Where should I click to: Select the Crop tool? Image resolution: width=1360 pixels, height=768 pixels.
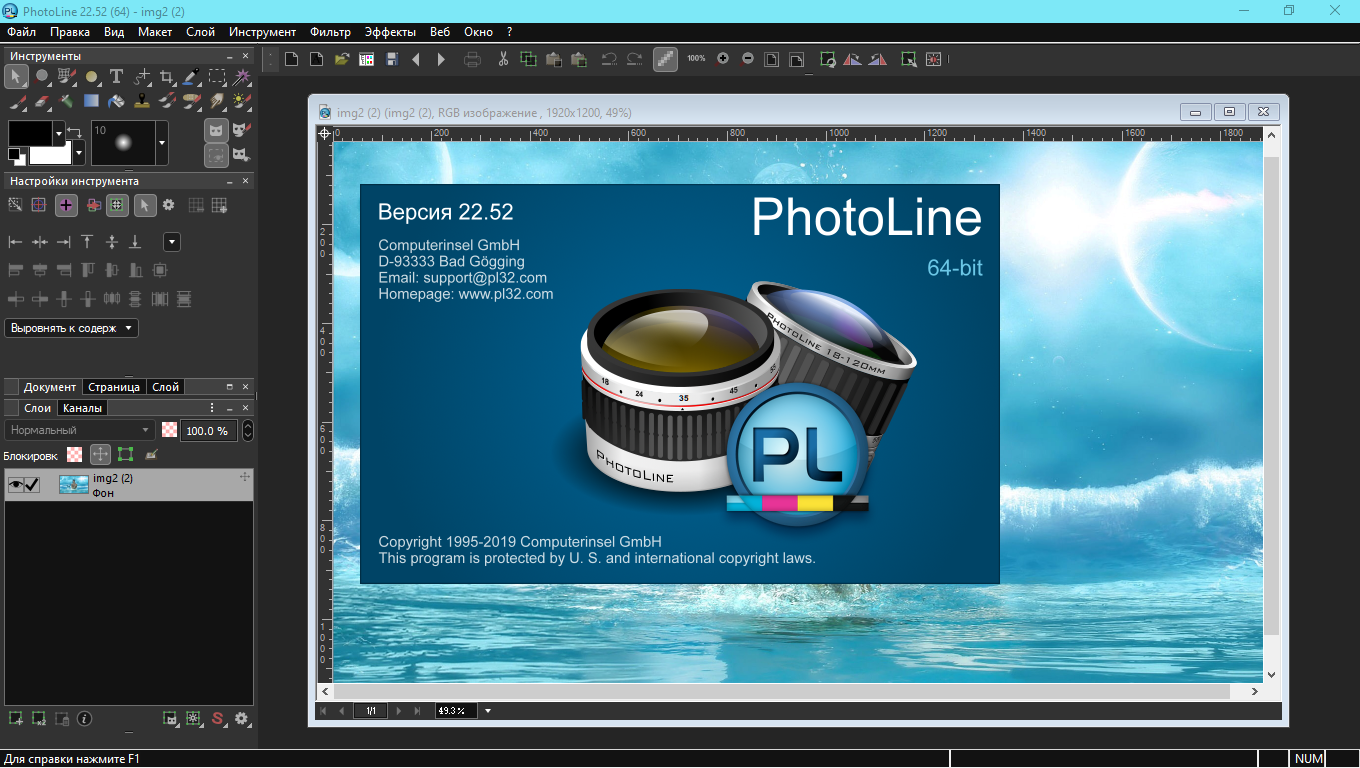tap(167, 76)
